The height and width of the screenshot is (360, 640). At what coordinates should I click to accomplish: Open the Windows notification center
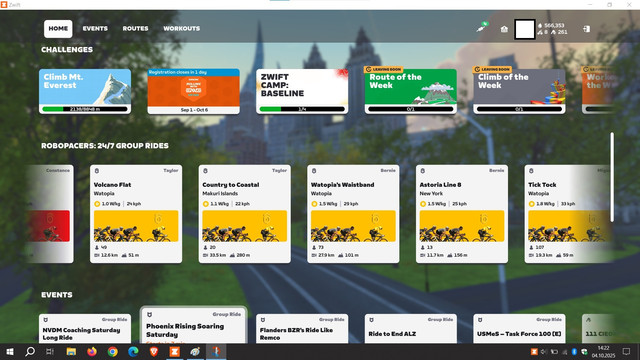[x=626, y=352]
